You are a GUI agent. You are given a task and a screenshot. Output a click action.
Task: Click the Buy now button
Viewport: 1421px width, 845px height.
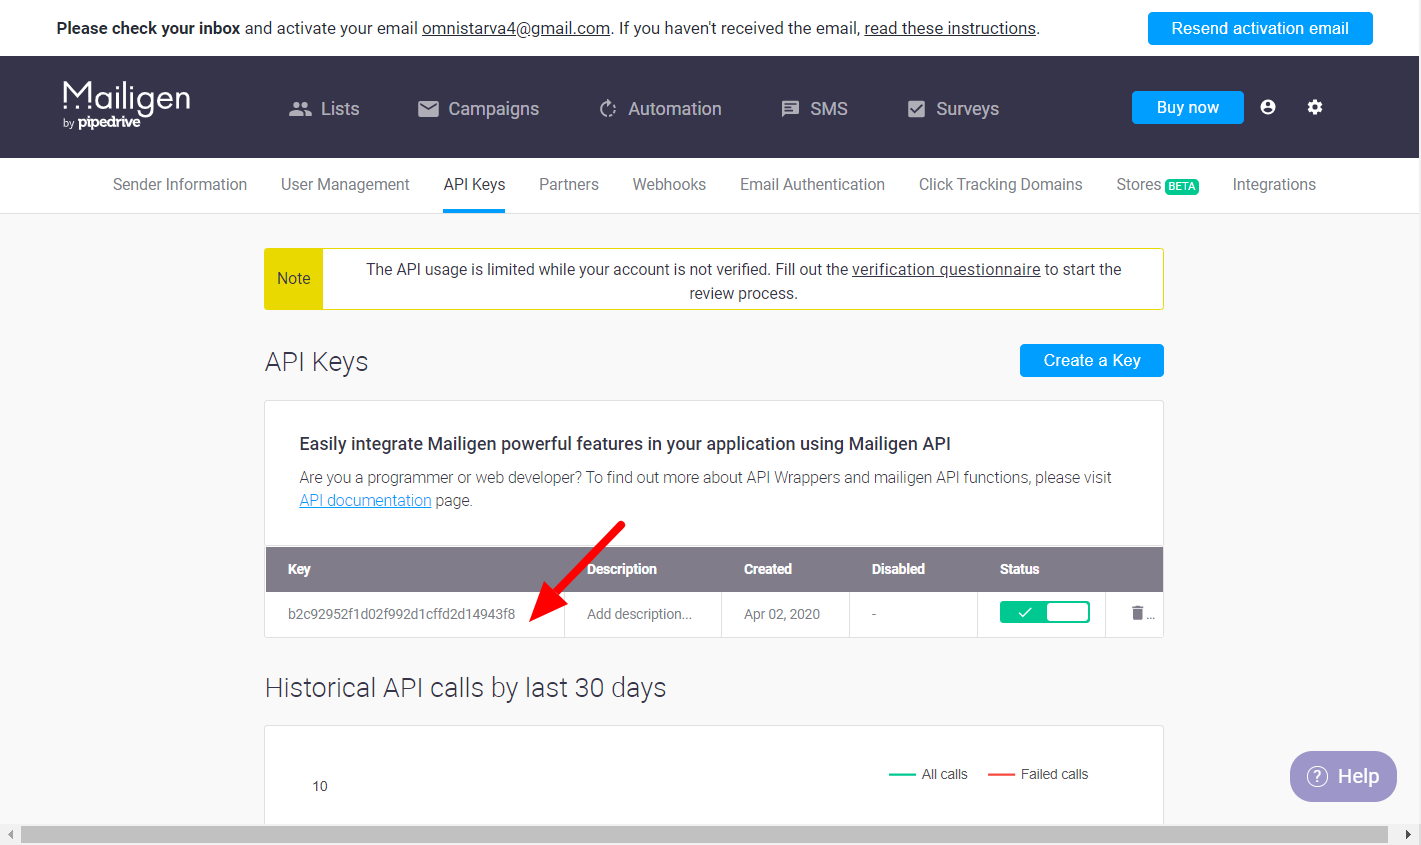pos(1188,107)
